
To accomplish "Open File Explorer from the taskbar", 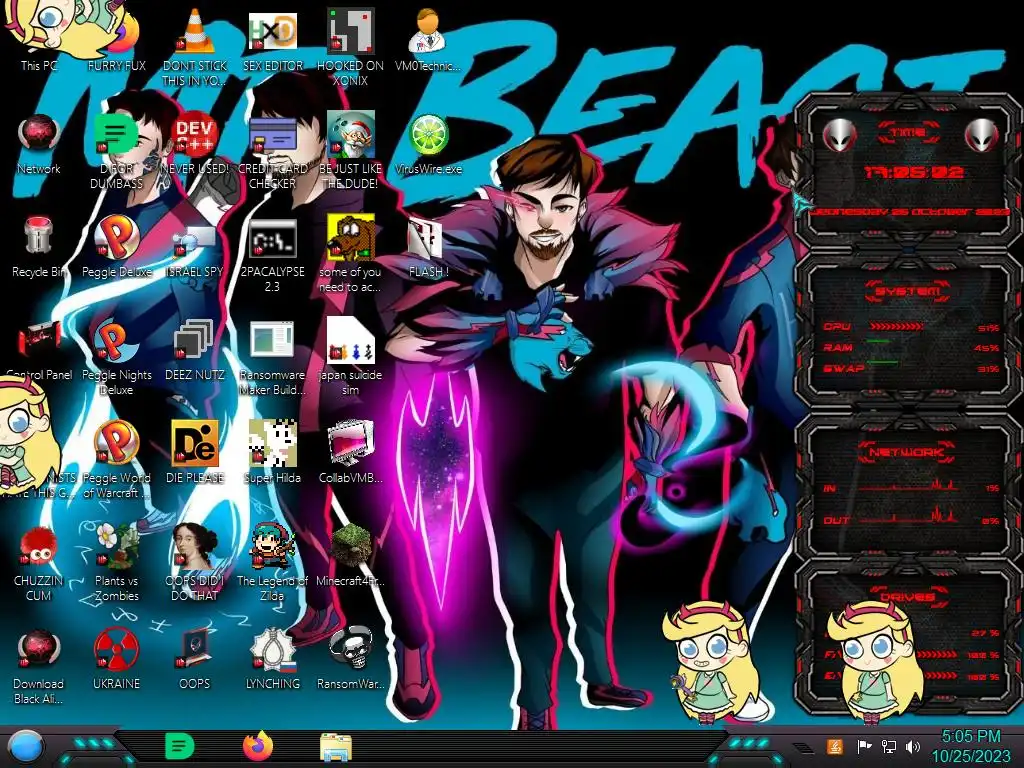I will coord(336,747).
